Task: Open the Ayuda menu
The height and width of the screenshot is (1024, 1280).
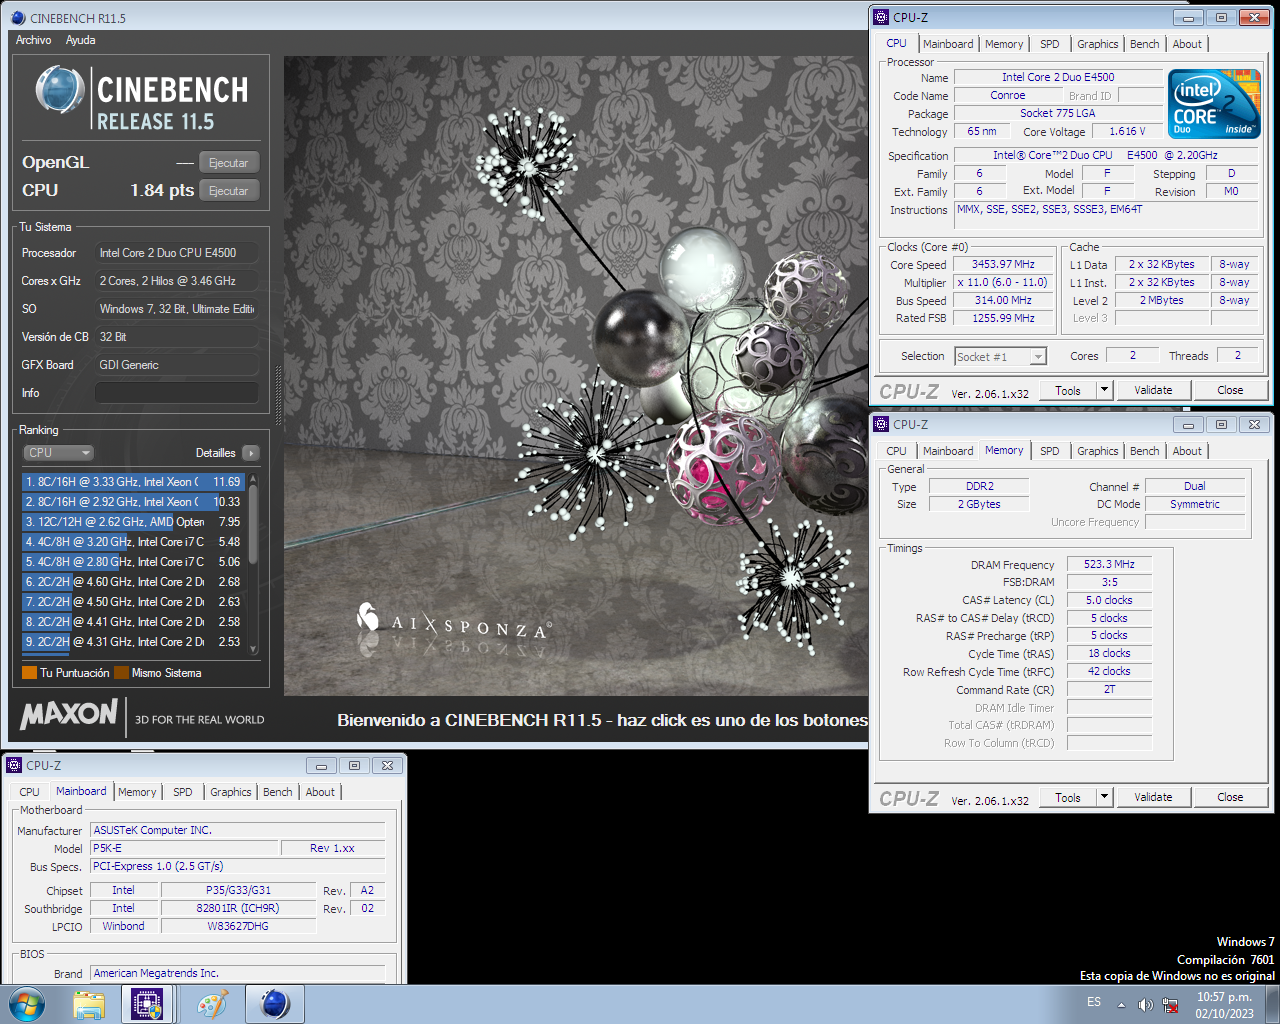Action: tap(81, 40)
